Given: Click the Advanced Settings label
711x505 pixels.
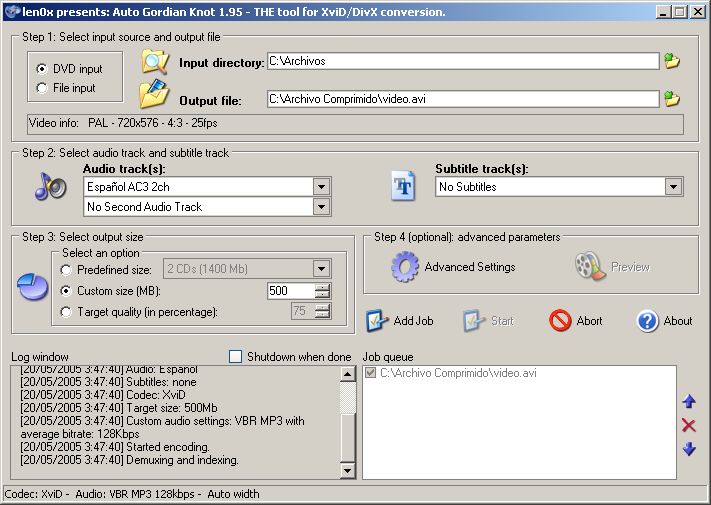Looking at the screenshot, I should coord(470,267).
